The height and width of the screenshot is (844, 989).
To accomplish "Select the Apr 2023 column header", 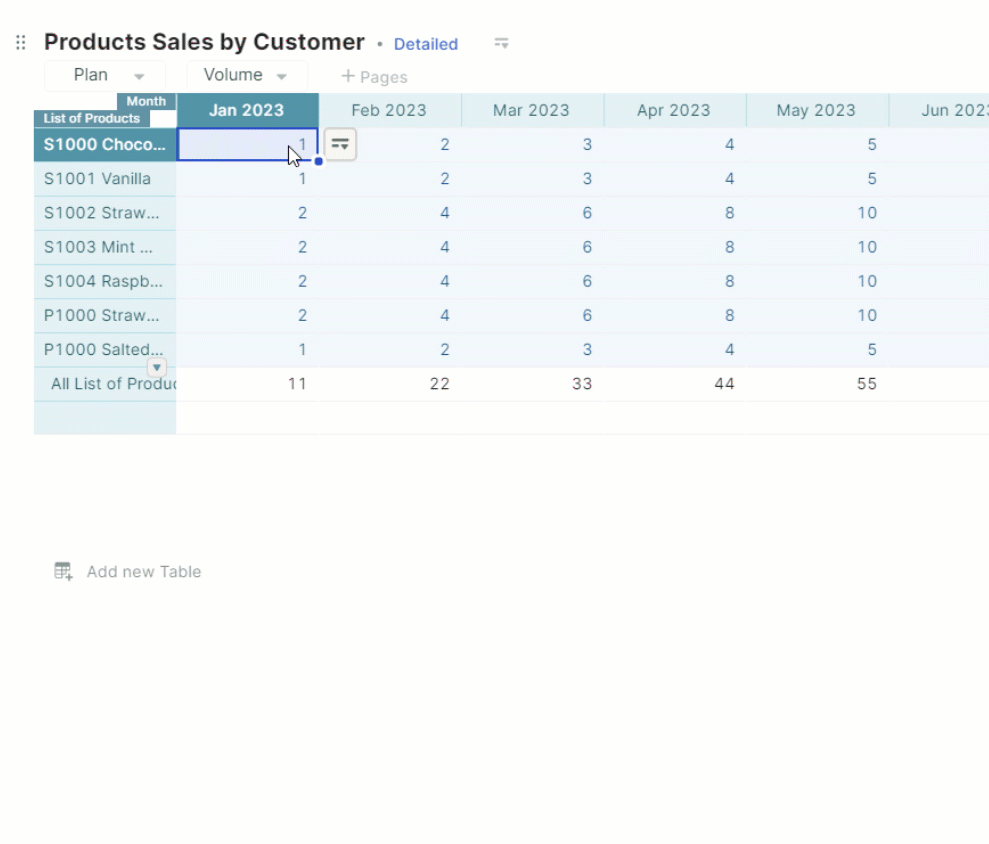I will [x=675, y=110].
